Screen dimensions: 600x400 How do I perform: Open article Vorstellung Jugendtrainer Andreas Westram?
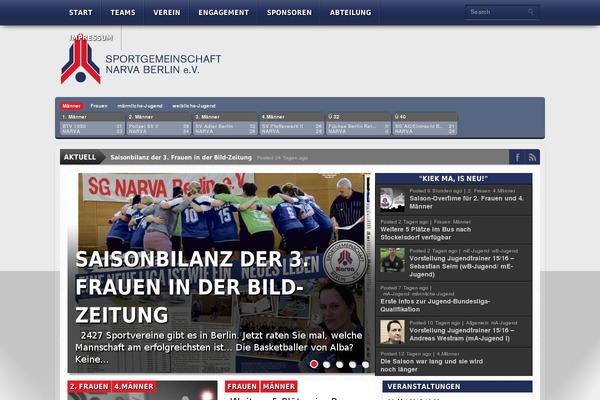pyautogui.click(x=462, y=334)
